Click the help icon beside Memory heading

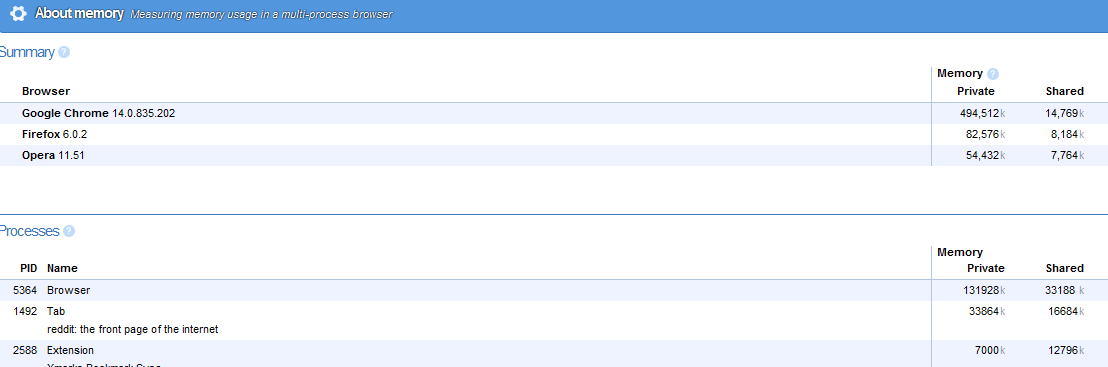(x=993, y=74)
